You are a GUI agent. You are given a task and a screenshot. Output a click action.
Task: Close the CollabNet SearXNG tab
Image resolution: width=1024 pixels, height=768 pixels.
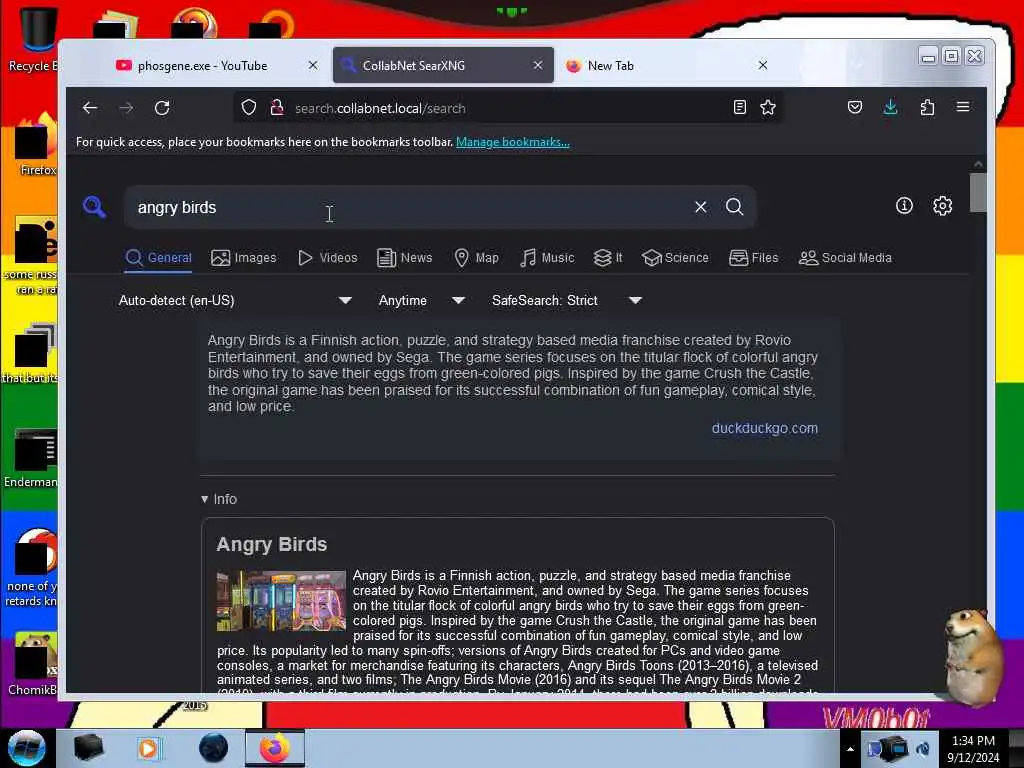(x=537, y=65)
